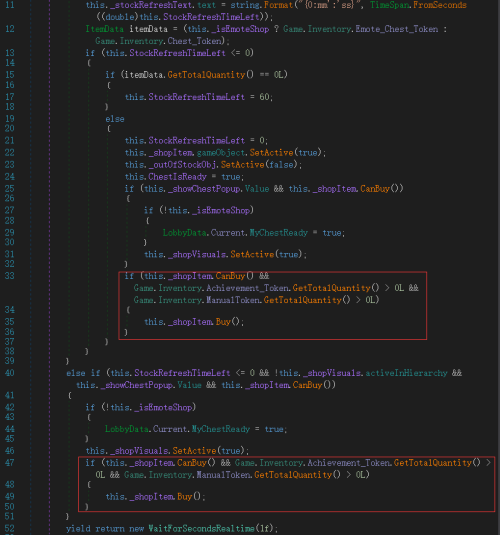Click WaitForSecondsRealtime on line 52
Viewport: 500px width, 535px height.
[201, 529]
